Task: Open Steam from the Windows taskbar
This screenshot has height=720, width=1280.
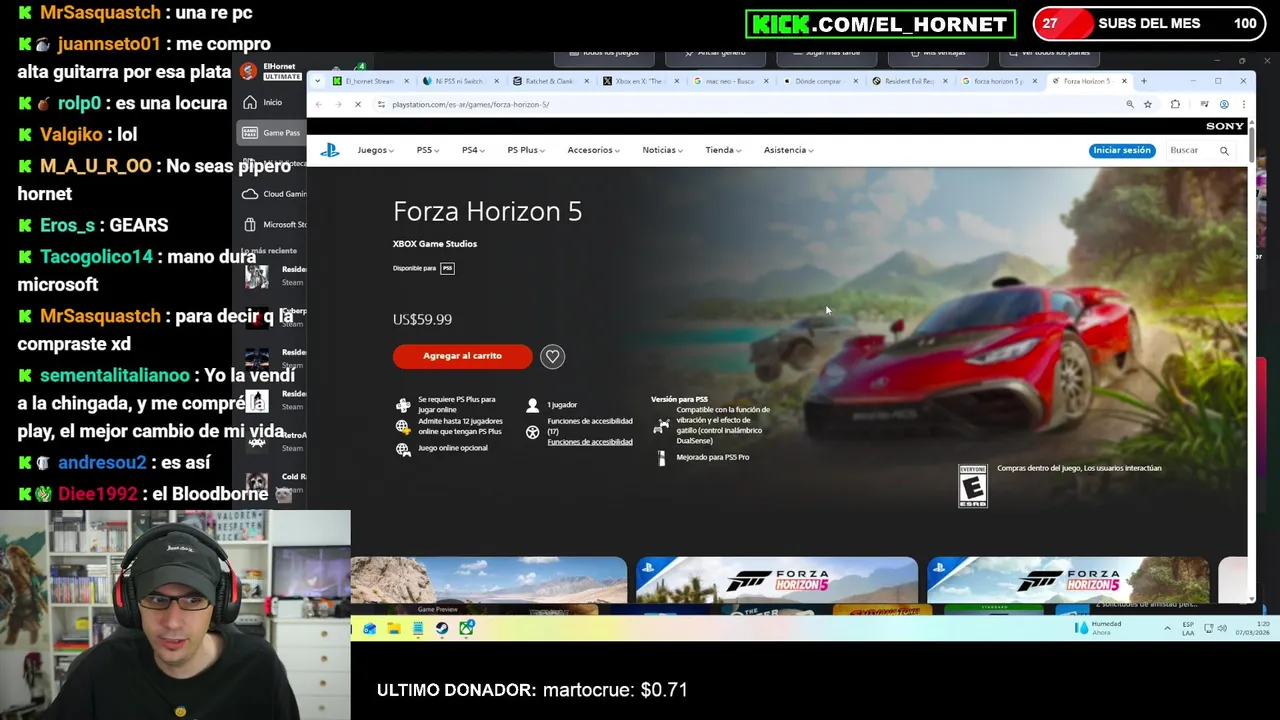Action: tap(442, 628)
